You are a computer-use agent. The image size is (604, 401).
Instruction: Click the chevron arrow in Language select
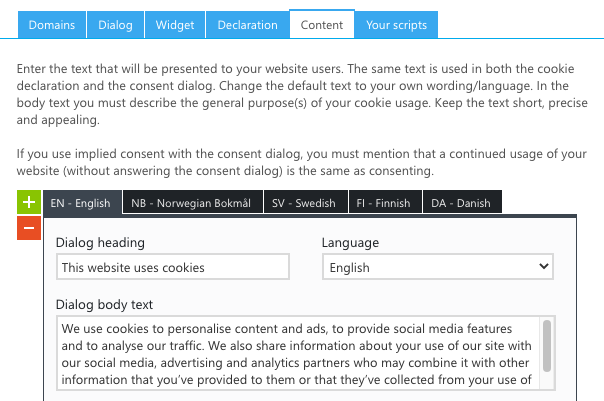(x=544, y=266)
